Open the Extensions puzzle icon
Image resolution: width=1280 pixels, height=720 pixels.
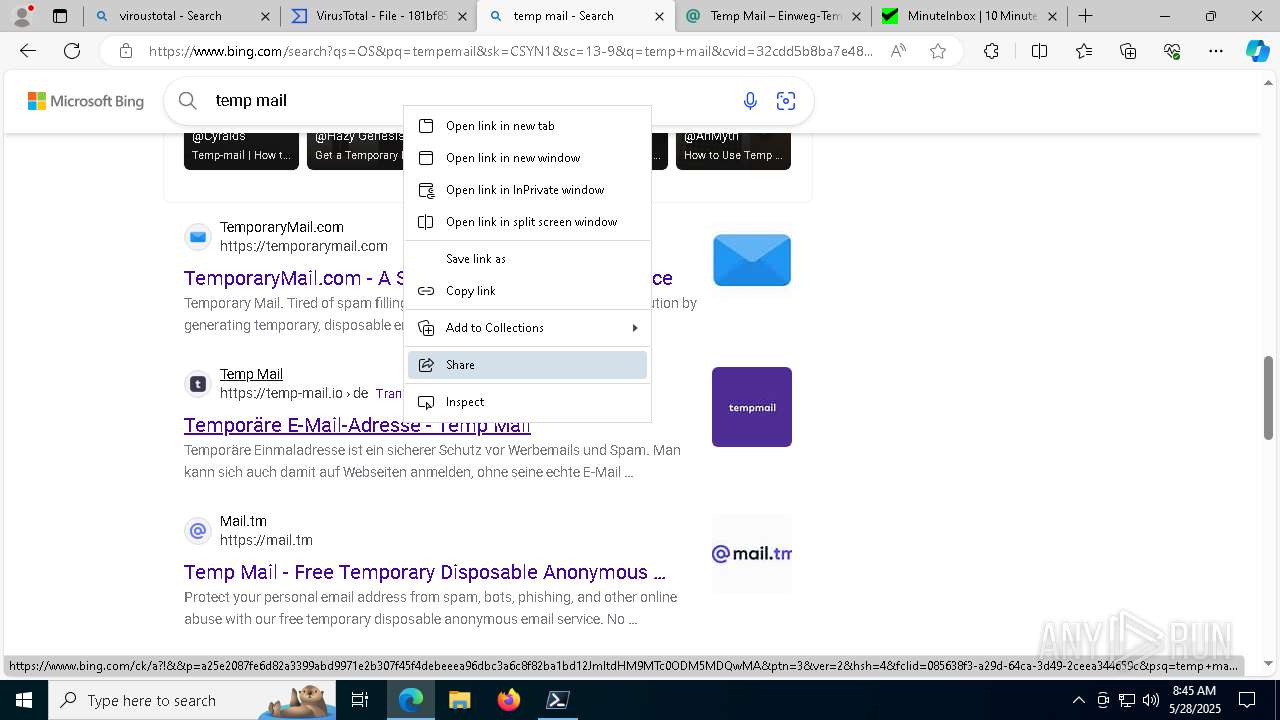991,51
